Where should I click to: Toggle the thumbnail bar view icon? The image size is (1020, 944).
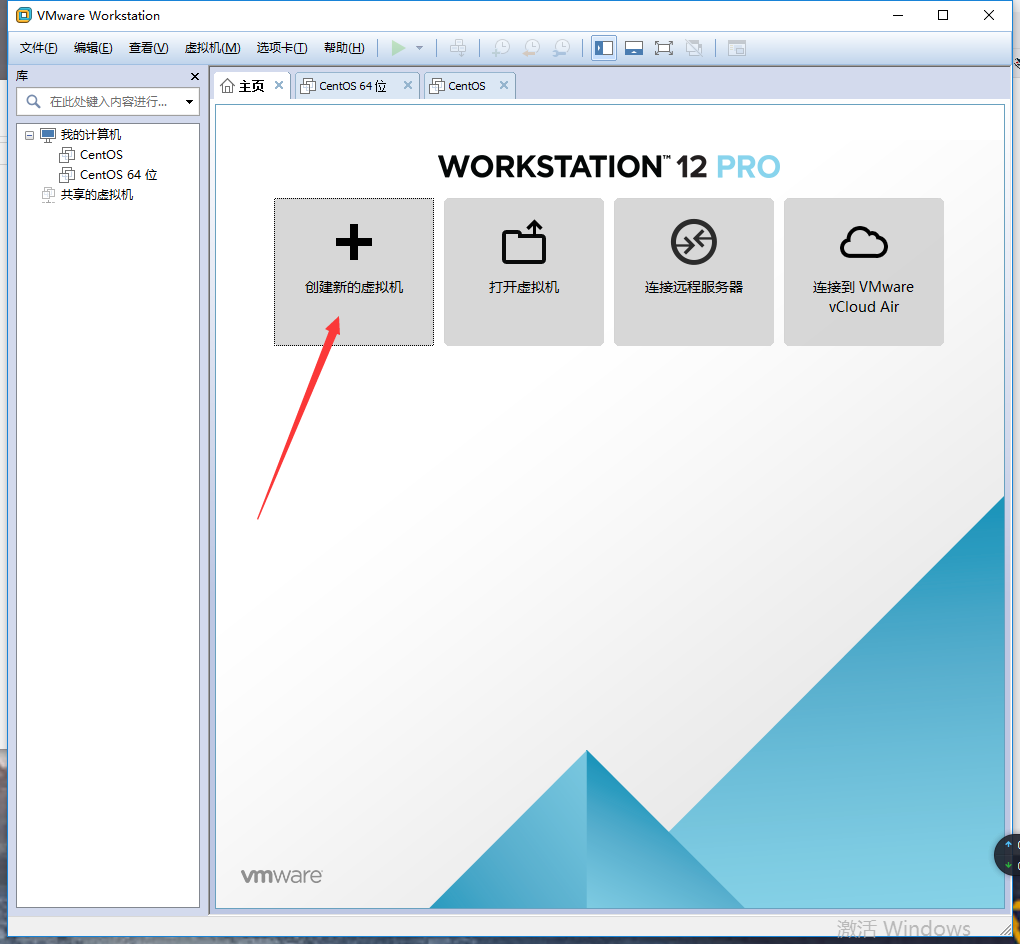pyautogui.click(x=634, y=48)
